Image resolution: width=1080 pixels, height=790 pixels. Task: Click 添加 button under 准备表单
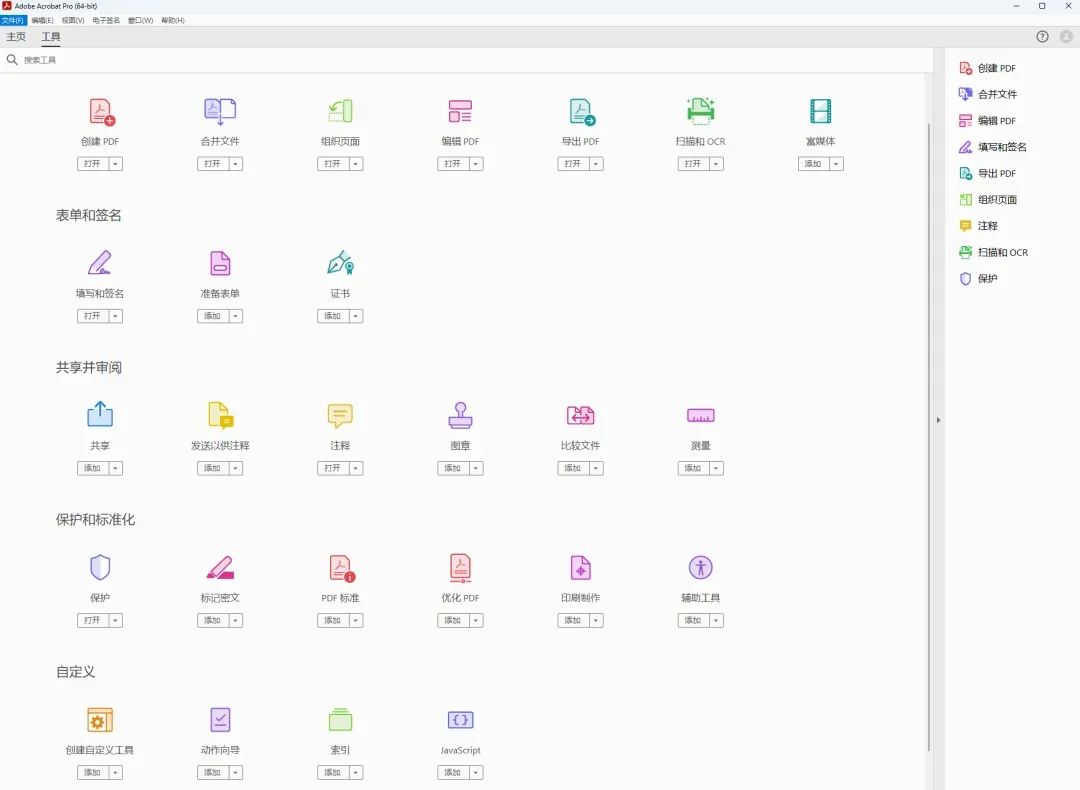coord(213,316)
